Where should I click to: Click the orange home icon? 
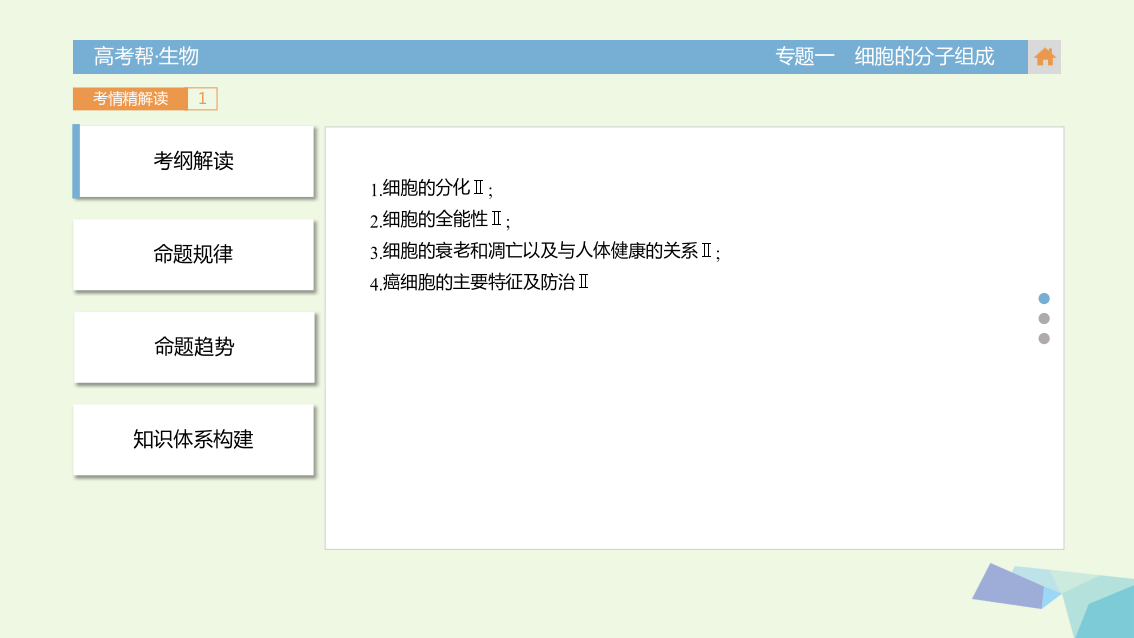[x=1044, y=56]
